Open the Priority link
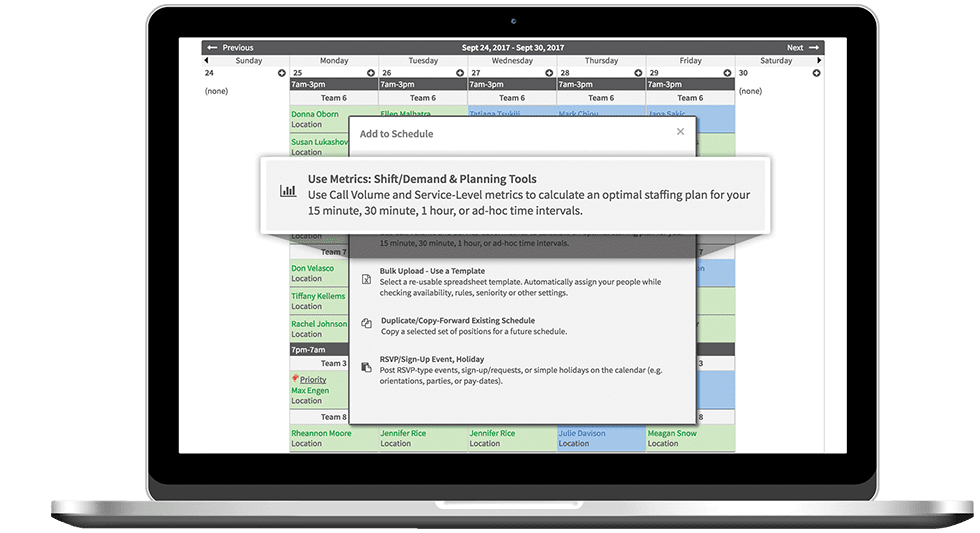This screenshot has height=533, width=980. 313,379
